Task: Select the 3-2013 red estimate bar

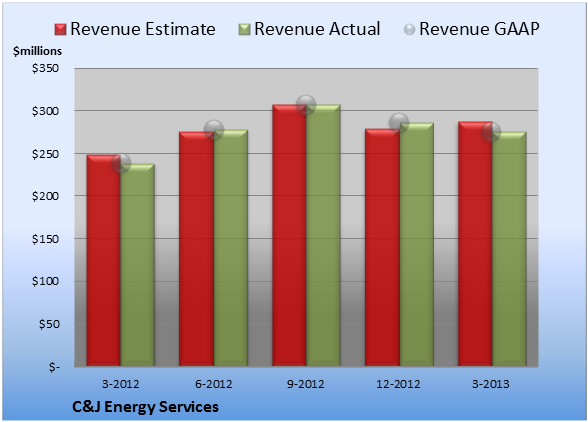Action: tap(475, 244)
